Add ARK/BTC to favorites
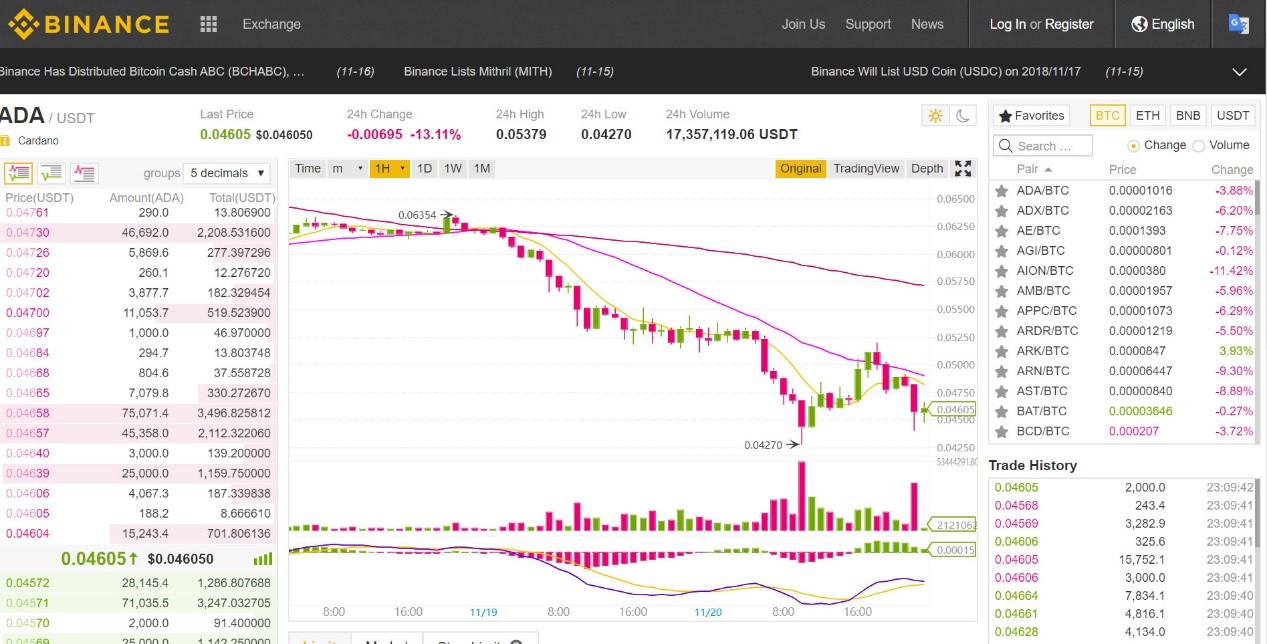1267x644 pixels. [x=1001, y=351]
